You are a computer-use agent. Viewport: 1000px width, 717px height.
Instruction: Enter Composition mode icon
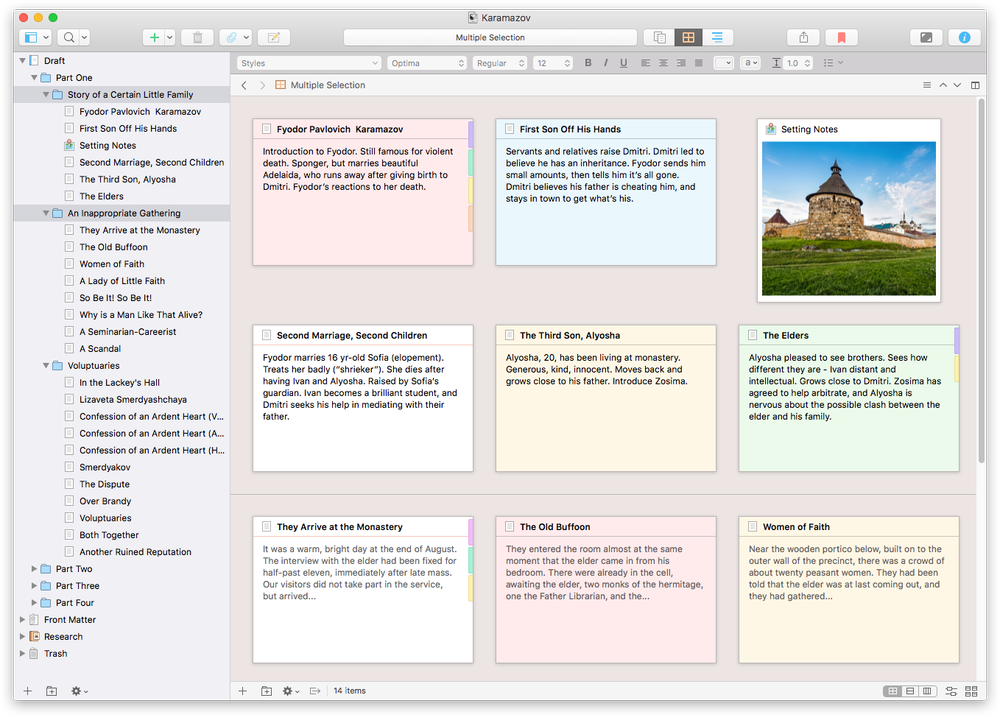pos(926,38)
